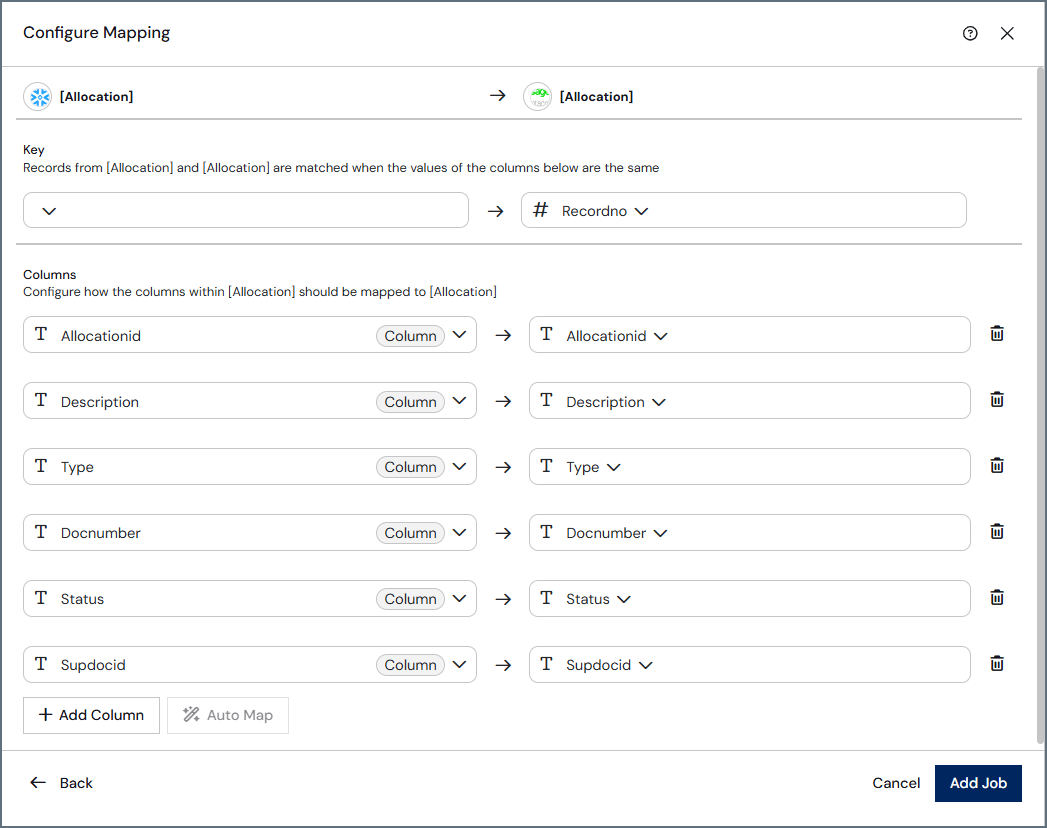The width and height of the screenshot is (1047, 828).
Task: Click Column badge in Description row
Action: (410, 402)
